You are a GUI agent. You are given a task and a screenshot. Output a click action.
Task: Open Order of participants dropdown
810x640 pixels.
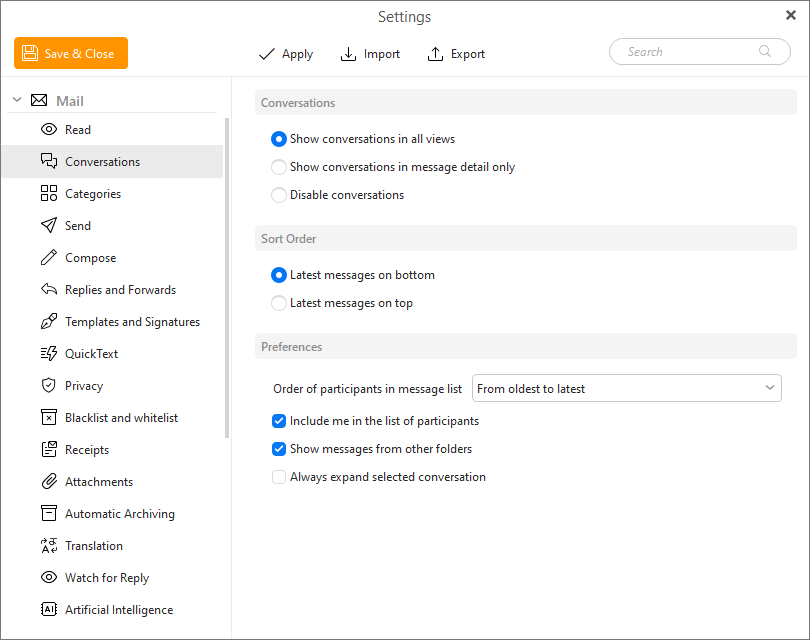[626, 388]
